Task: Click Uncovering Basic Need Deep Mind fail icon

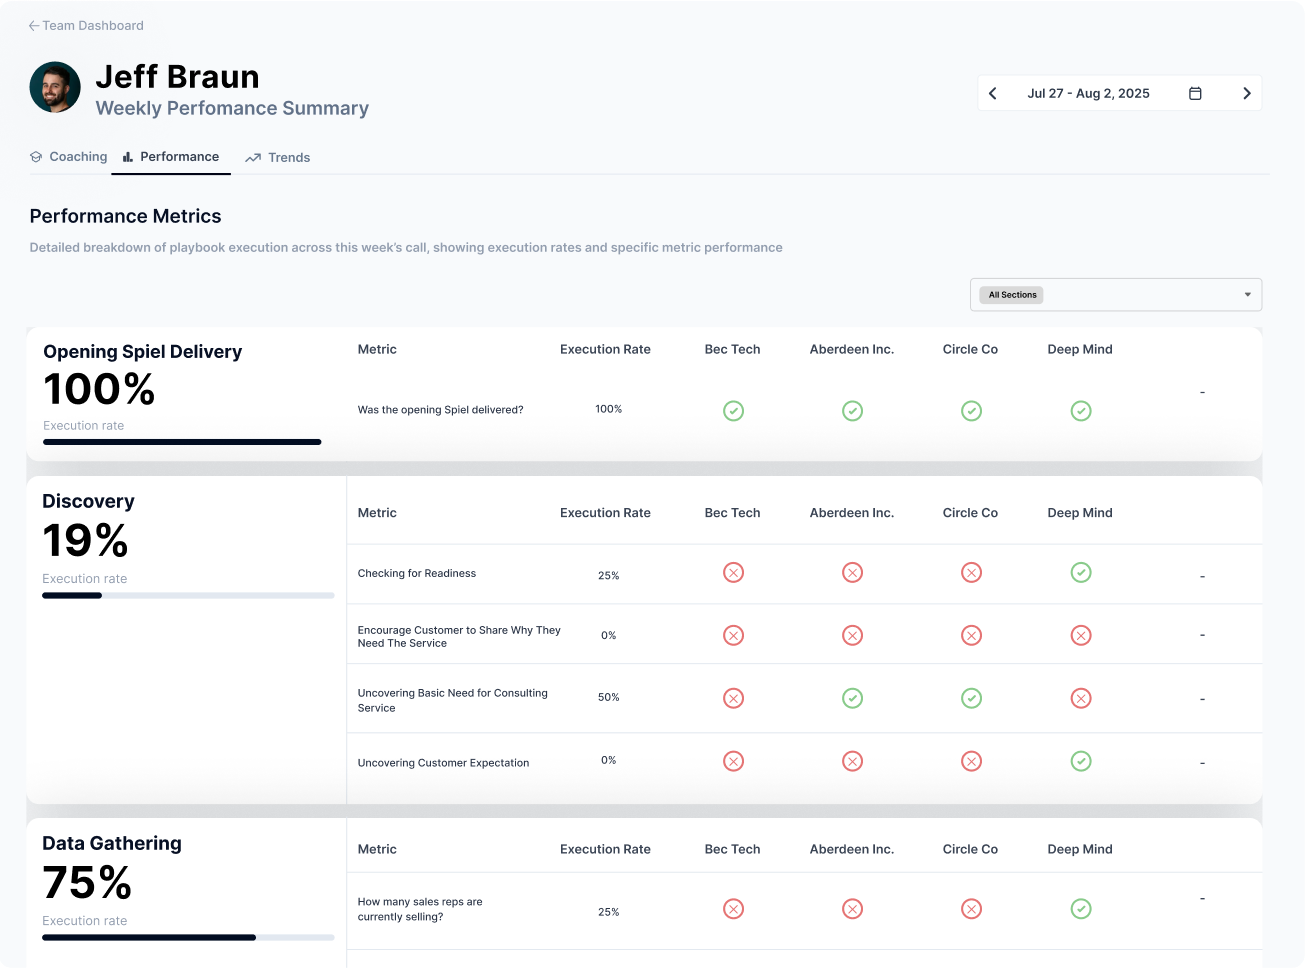Action: pos(1081,699)
